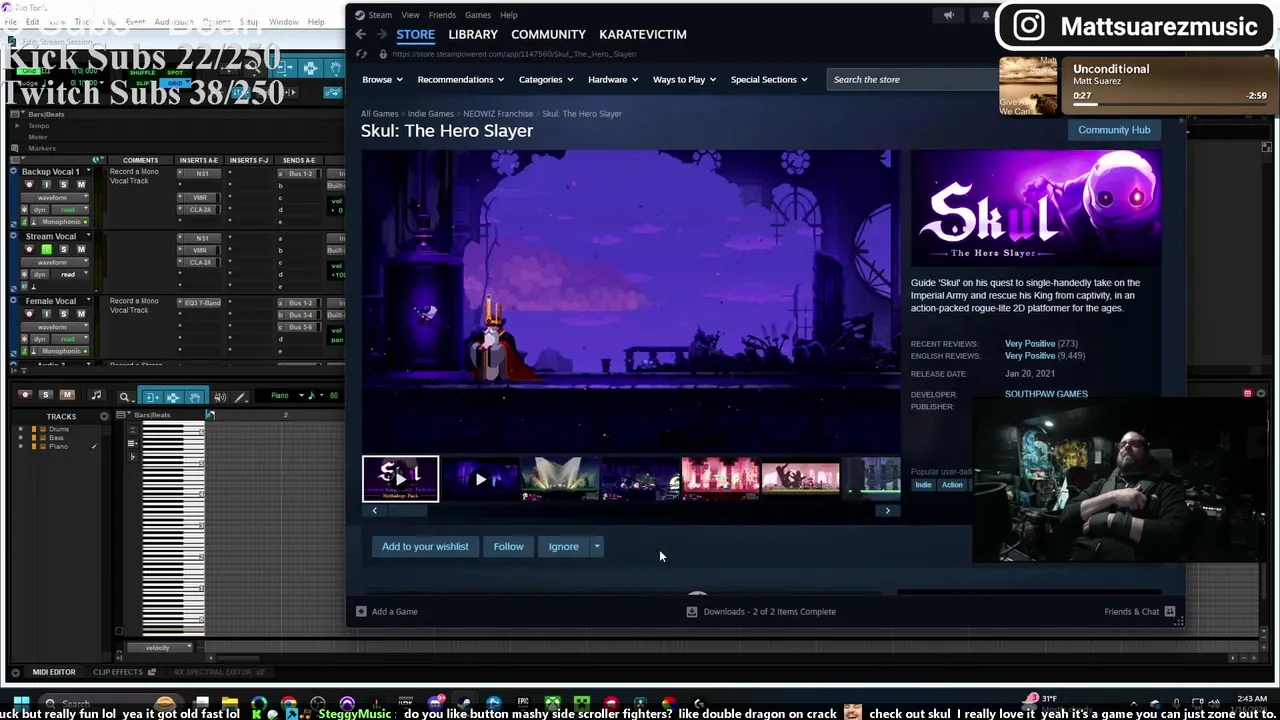Screen dimensions: 1280x720
Task: Mute the Backup Vocal 1 track
Action: pyautogui.click(x=81, y=185)
